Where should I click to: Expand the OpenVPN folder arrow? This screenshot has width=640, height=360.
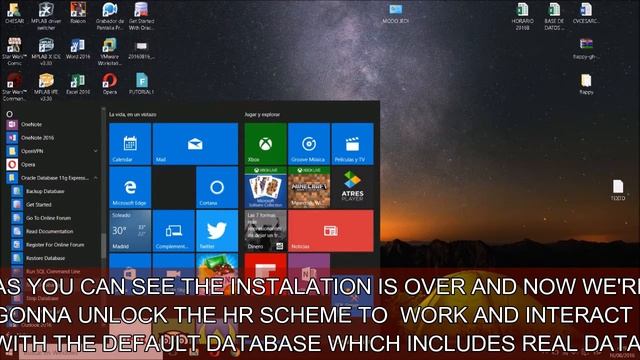click(96, 151)
